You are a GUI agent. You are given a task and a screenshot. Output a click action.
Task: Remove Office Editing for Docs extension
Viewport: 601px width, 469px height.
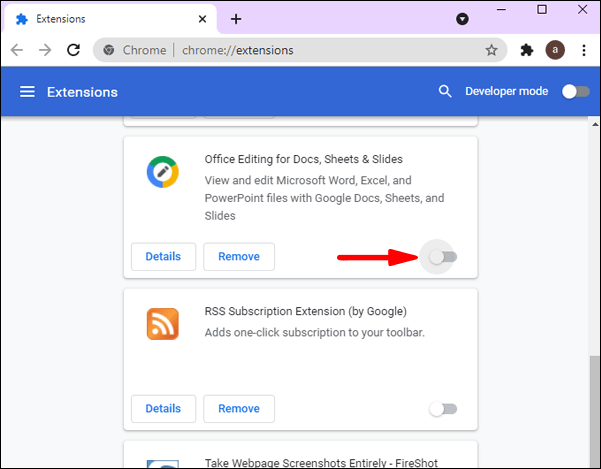pos(239,256)
